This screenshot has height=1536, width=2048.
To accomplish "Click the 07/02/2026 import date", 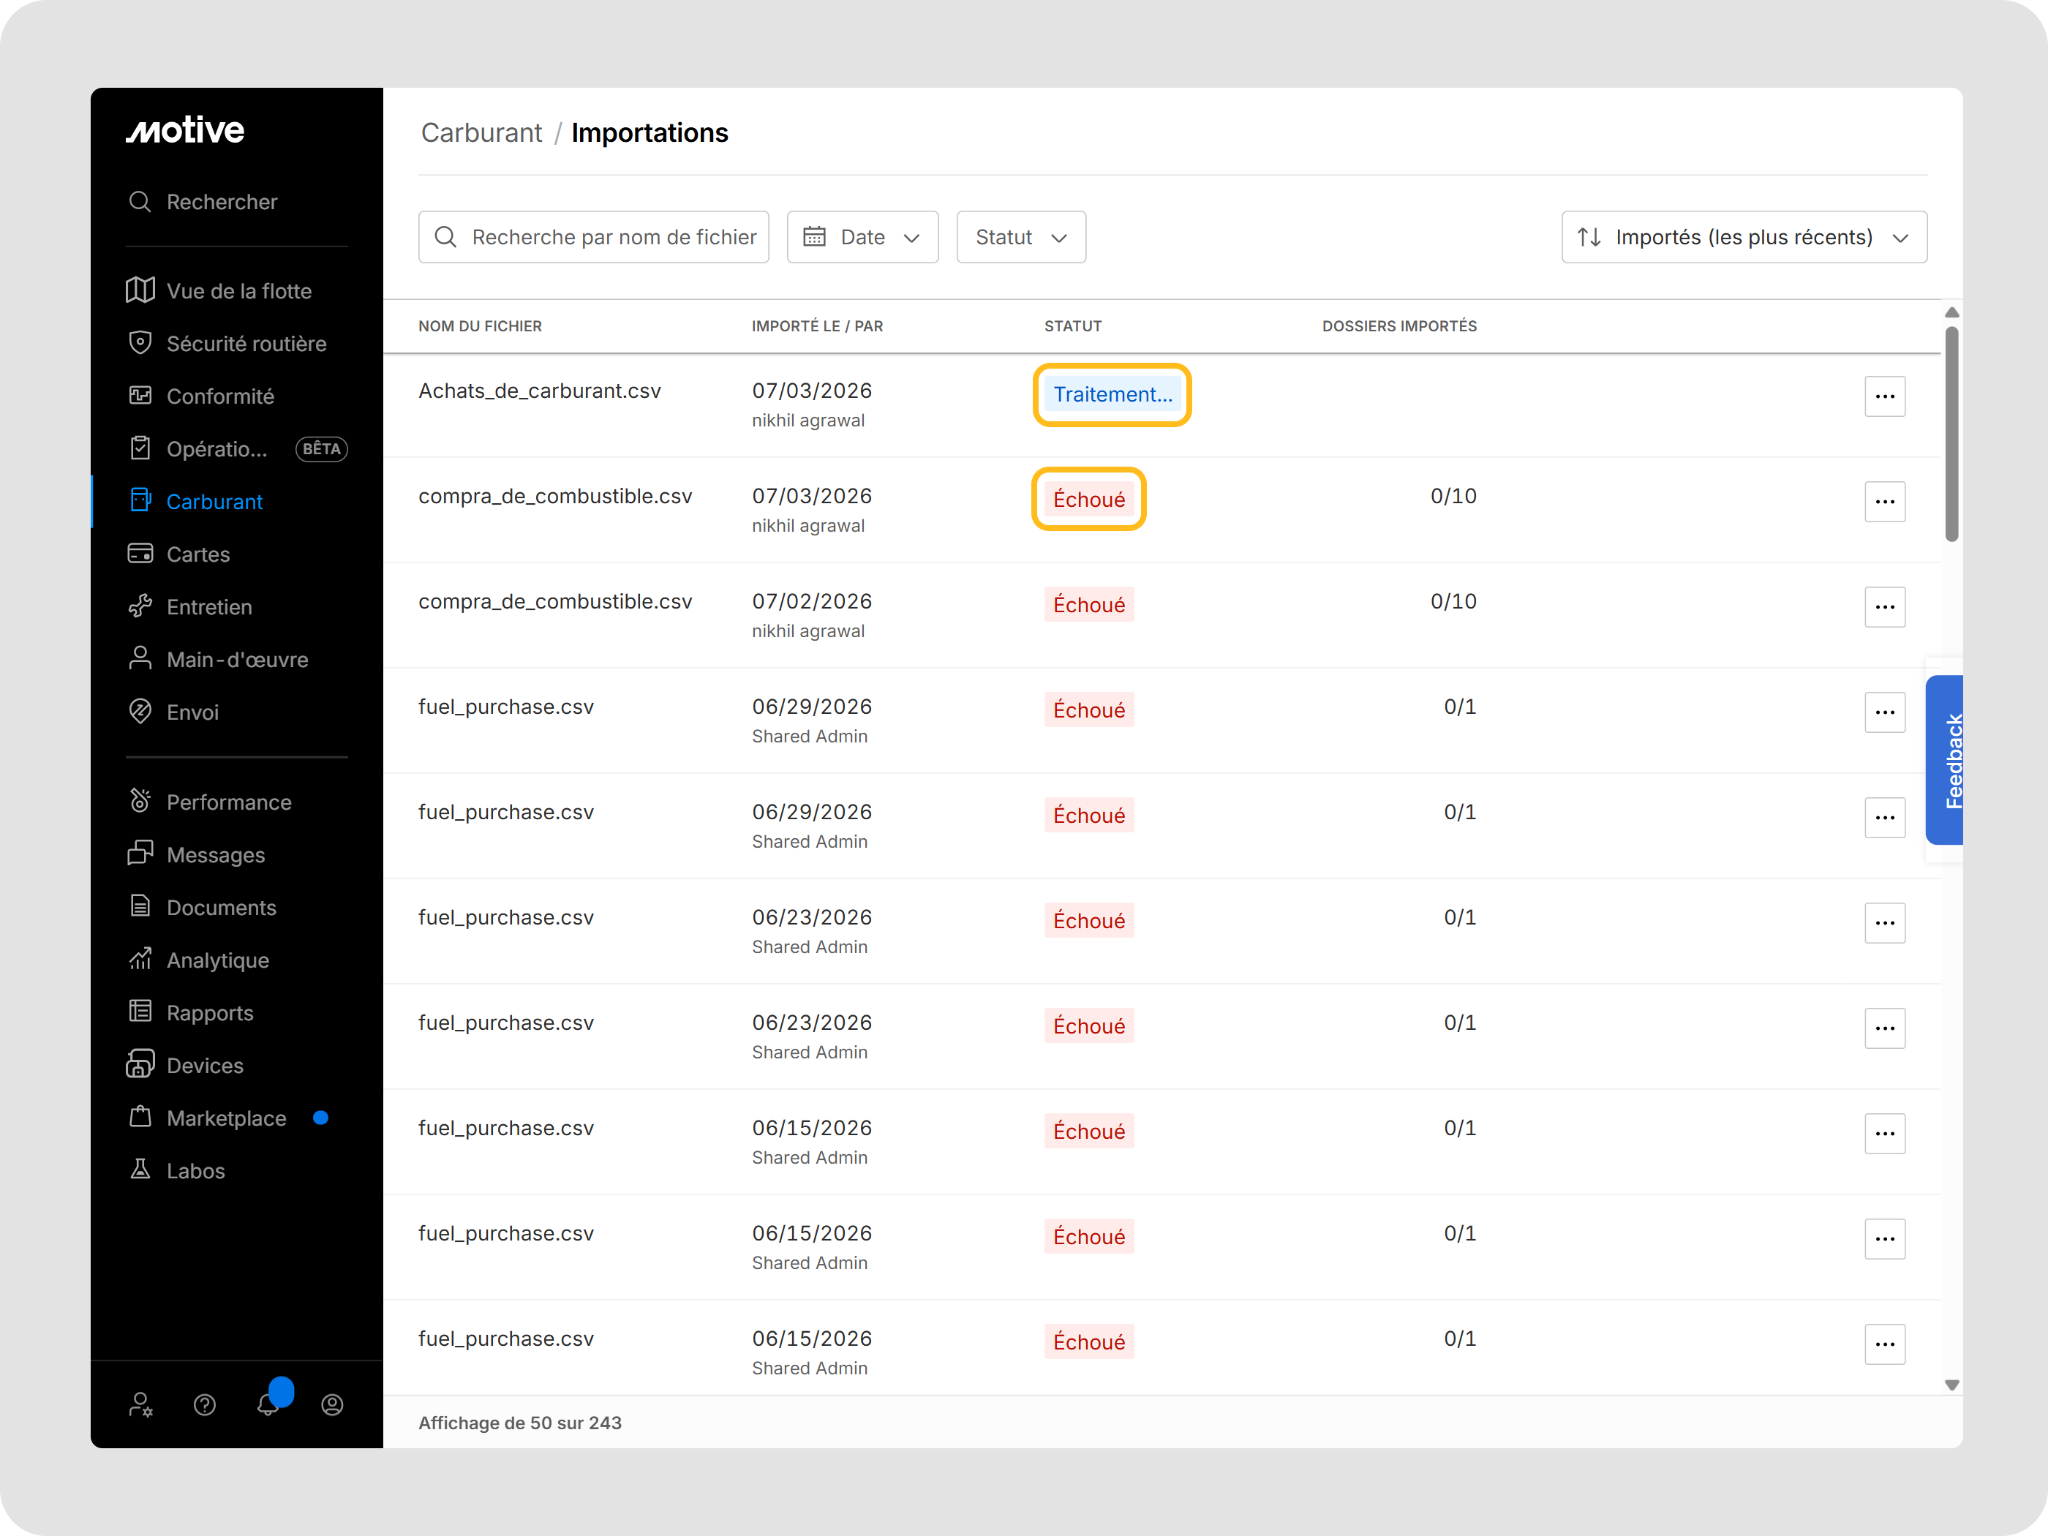I will tap(812, 601).
